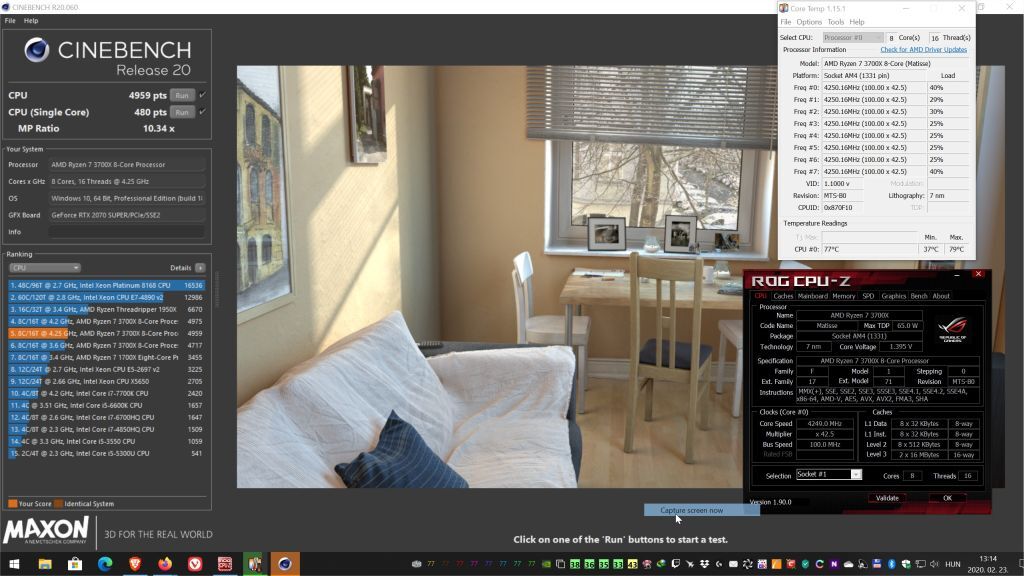The width and height of the screenshot is (1024, 576).
Task: Select ranking entry Xeon Platinum 8168 CPU
Action: tap(106, 285)
